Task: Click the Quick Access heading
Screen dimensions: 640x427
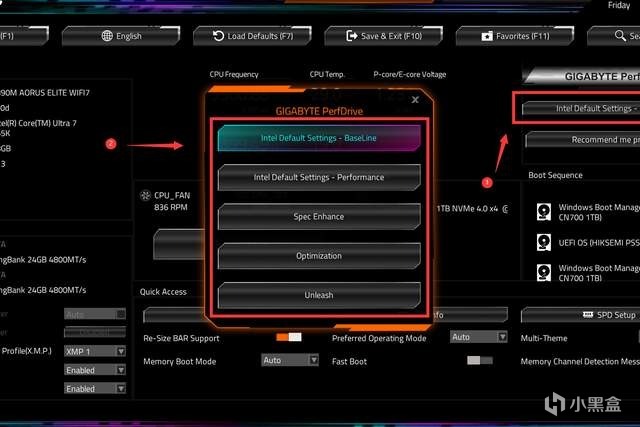Action: point(163,292)
